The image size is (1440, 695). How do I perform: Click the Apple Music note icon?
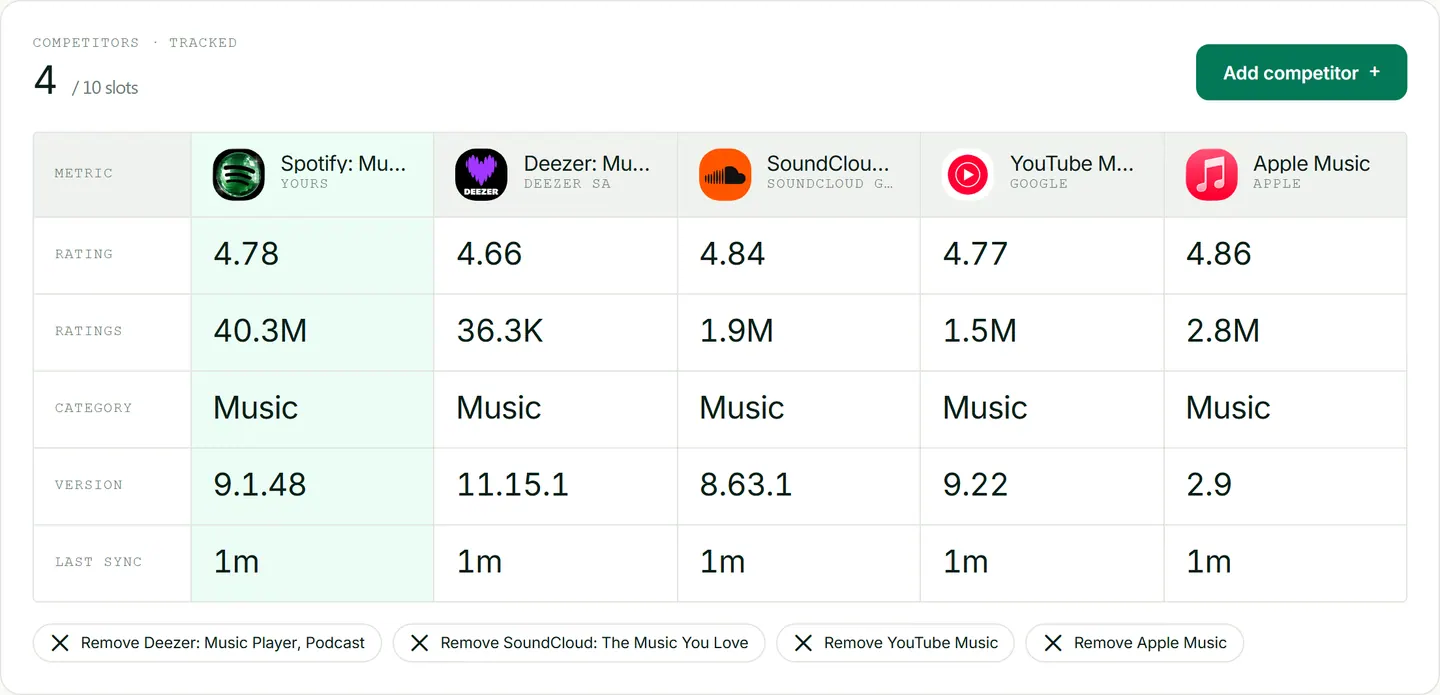1211,174
